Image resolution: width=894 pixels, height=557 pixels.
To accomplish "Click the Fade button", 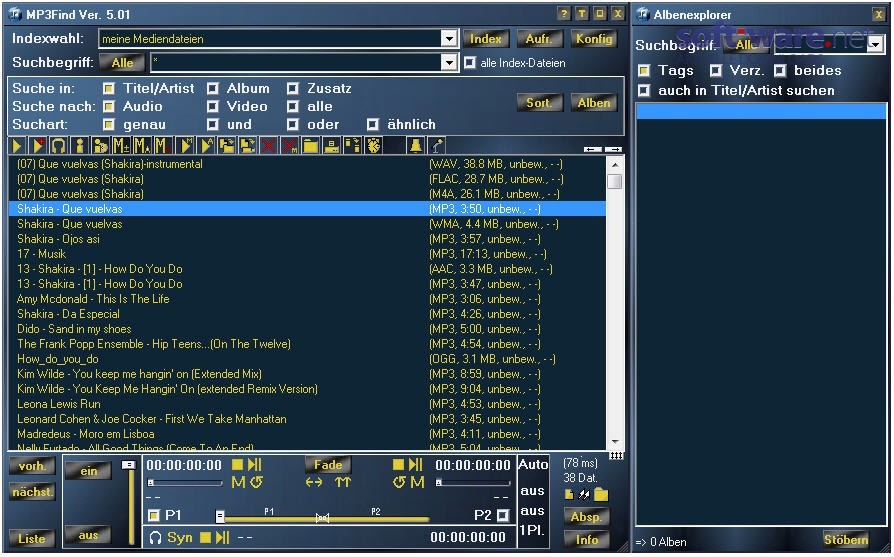I will point(328,465).
